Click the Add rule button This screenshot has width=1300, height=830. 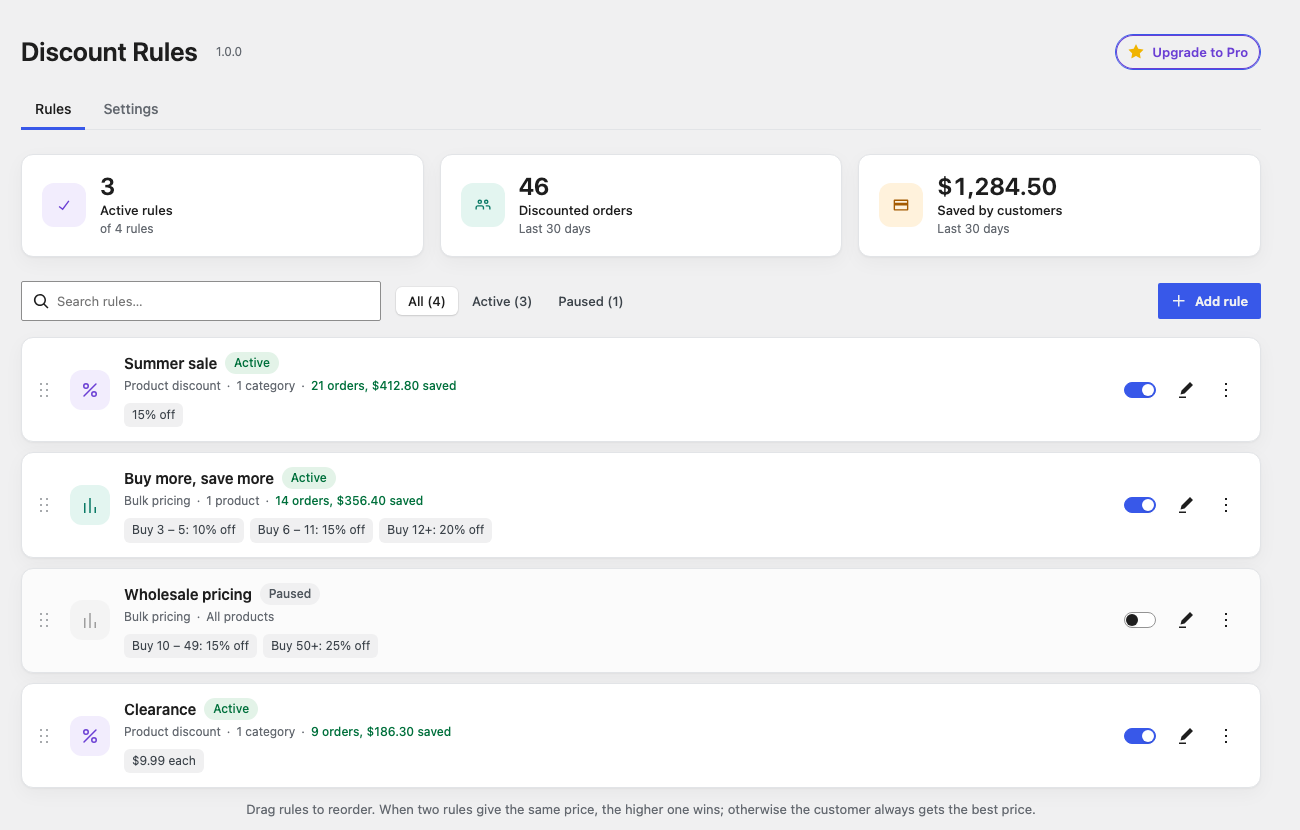(x=1209, y=301)
